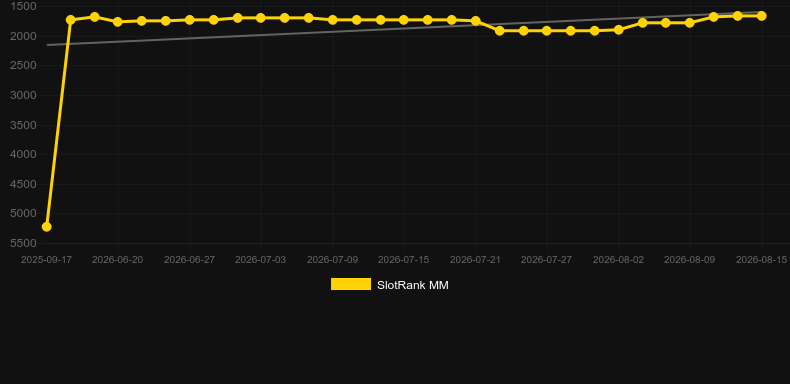790x384 pixels.
Task: Select the final data point on 2026-08-15
Action: [761, 16]
